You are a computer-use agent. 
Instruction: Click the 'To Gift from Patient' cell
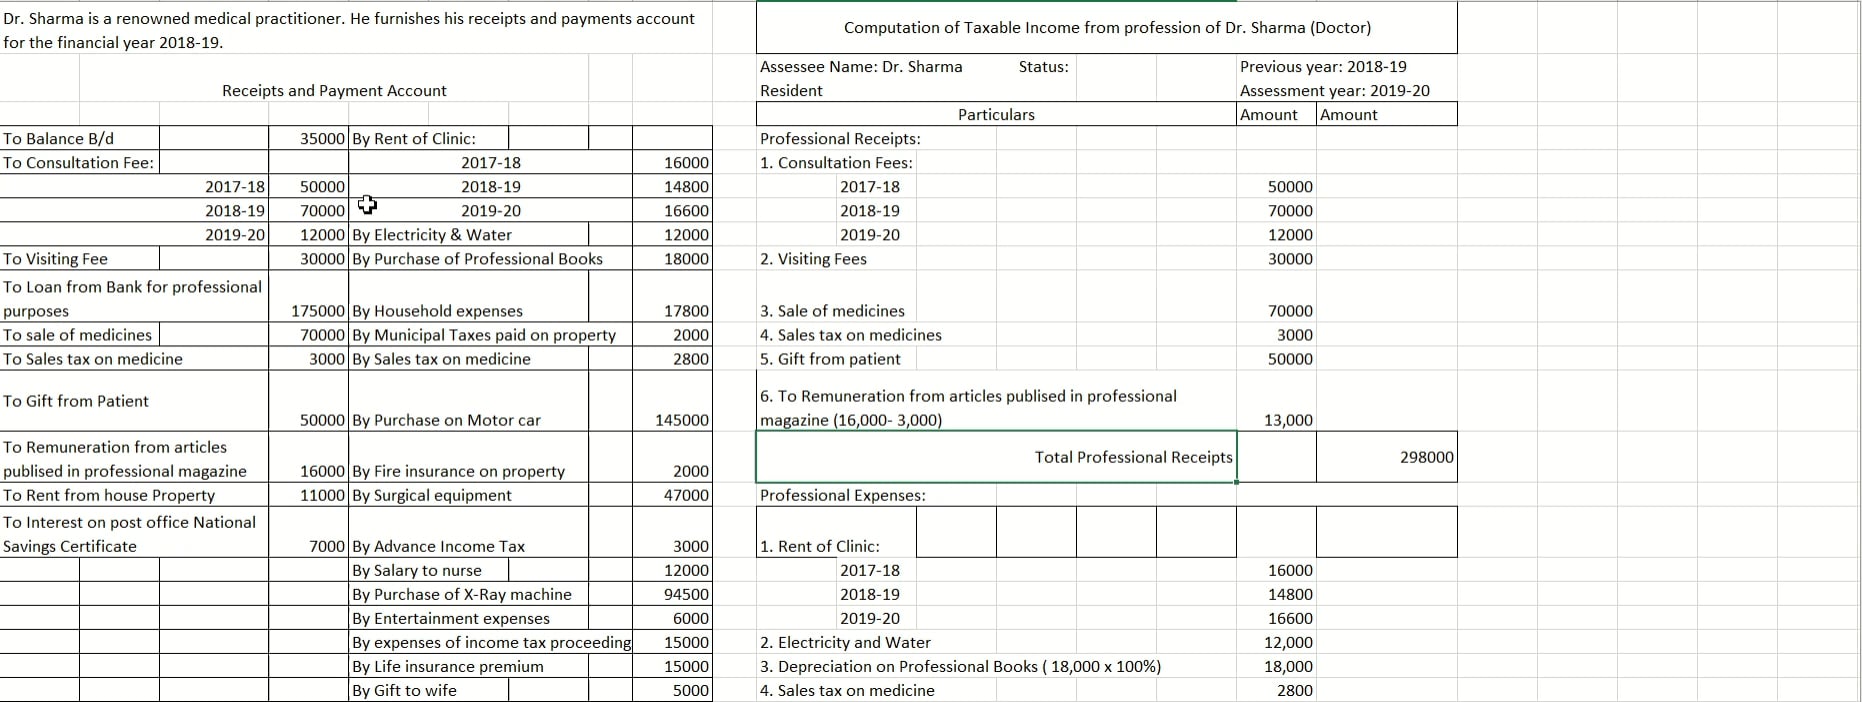(76, 401)
